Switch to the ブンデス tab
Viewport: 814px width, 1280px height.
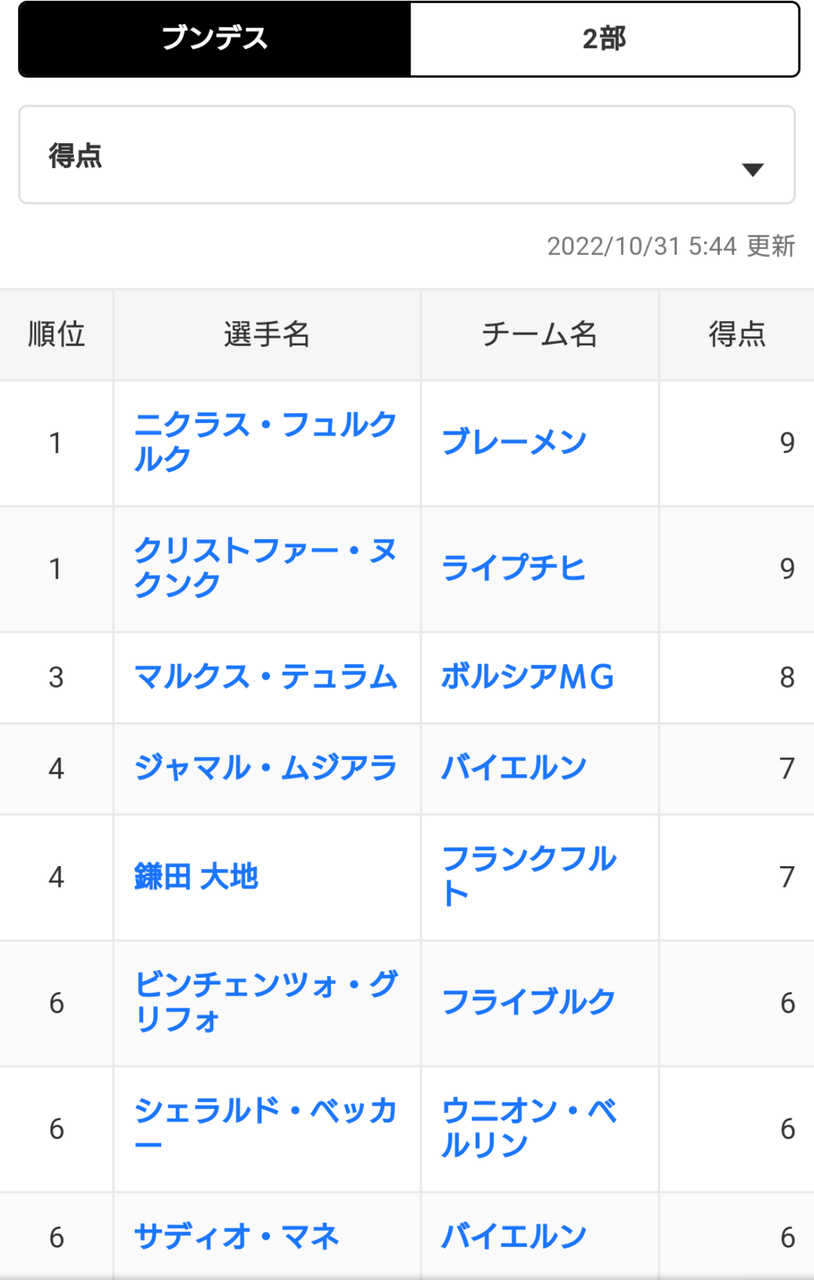coord(215,40)
